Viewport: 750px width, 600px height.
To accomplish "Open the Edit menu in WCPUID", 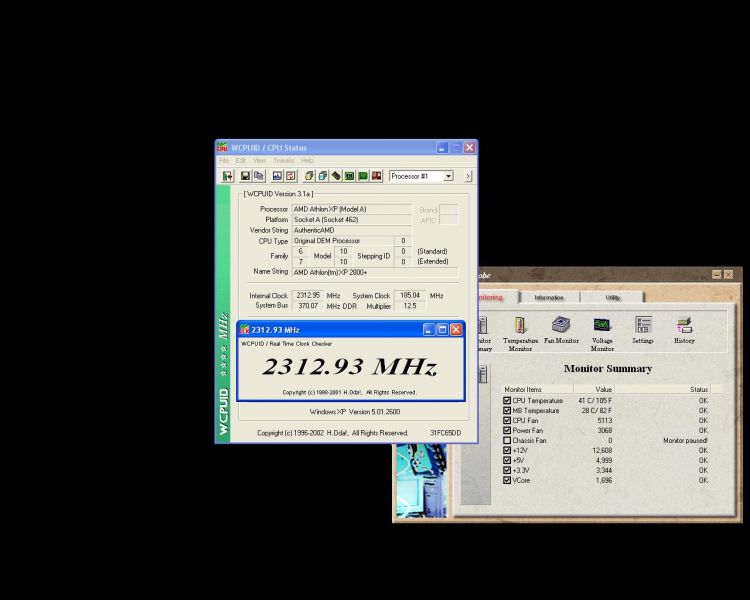I will (241, 160).
